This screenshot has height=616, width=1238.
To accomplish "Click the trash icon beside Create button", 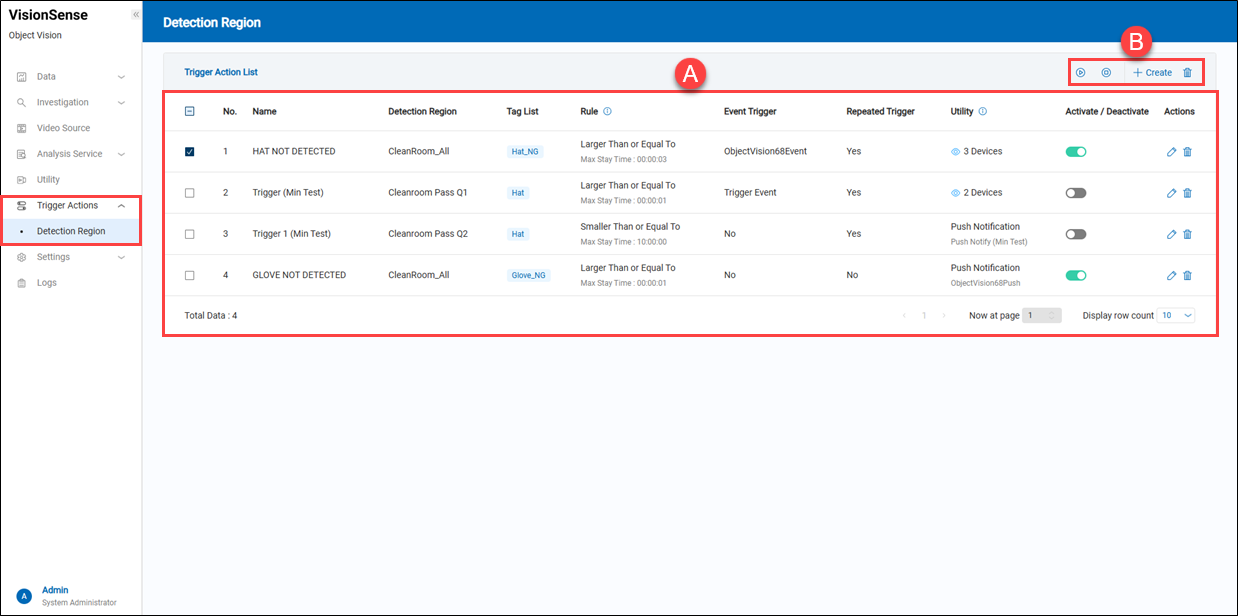I will (x=1187, y=73).
